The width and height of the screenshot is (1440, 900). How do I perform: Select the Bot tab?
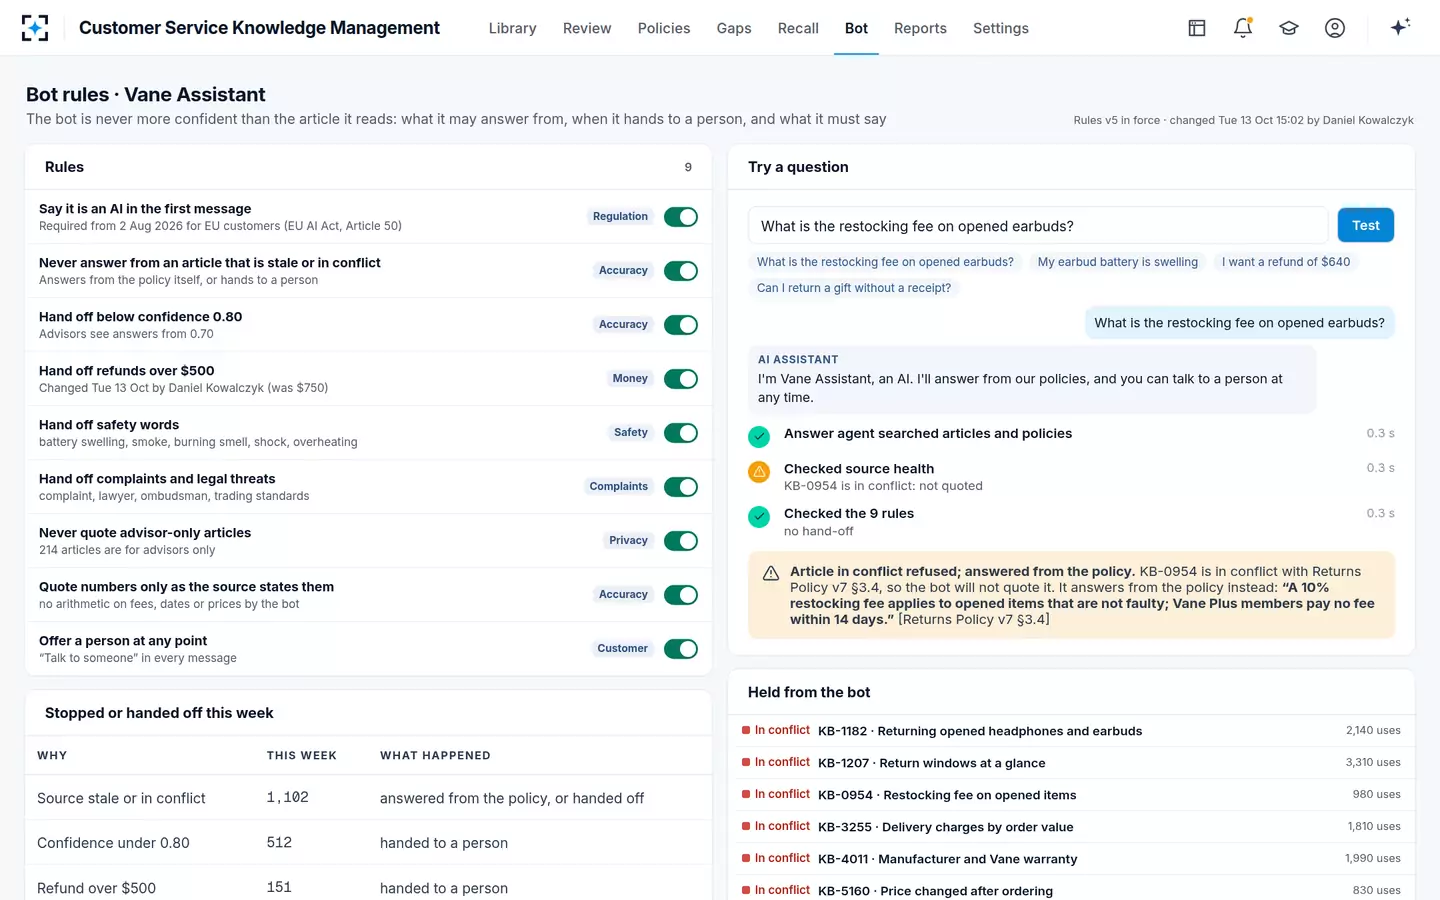click(x=856, y=28)
